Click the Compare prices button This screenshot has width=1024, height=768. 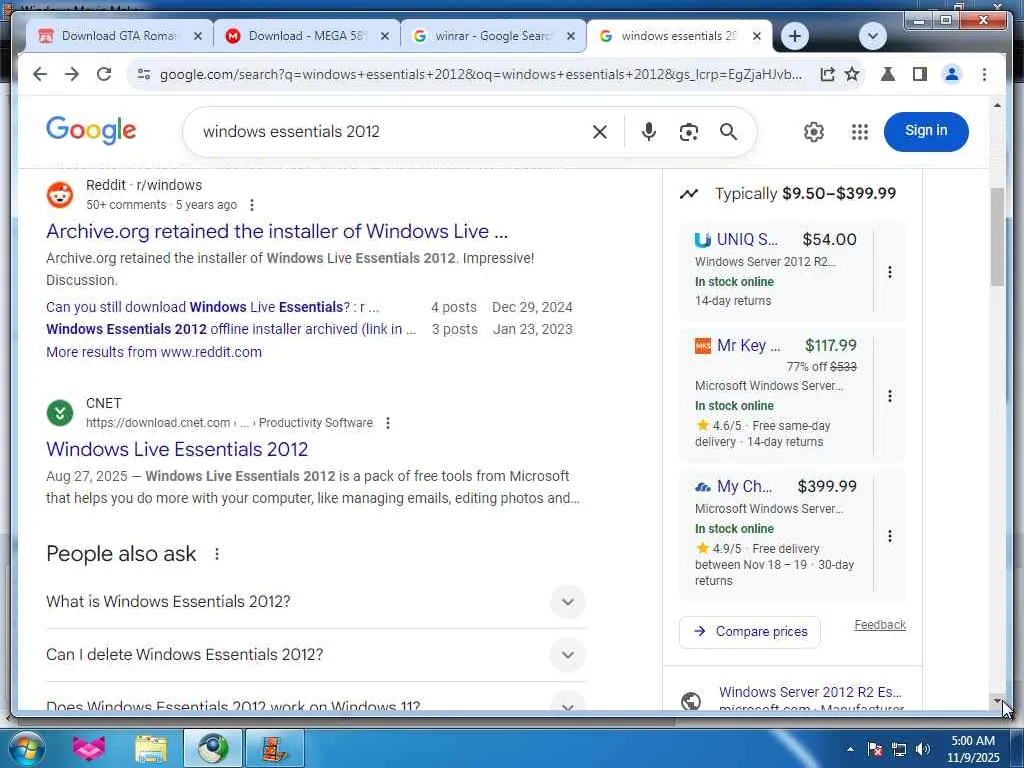750,632
